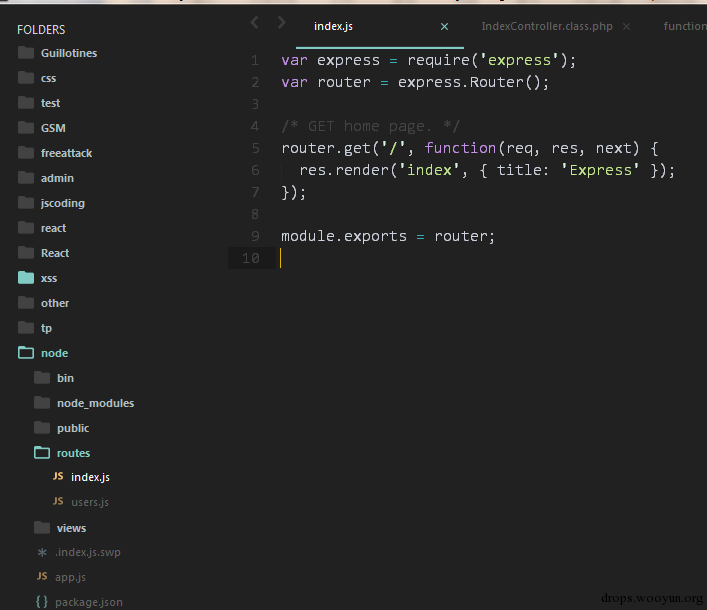Close the IndexController.class.php tab
This screenshot has width=707, height=610.
pos(626,27)
